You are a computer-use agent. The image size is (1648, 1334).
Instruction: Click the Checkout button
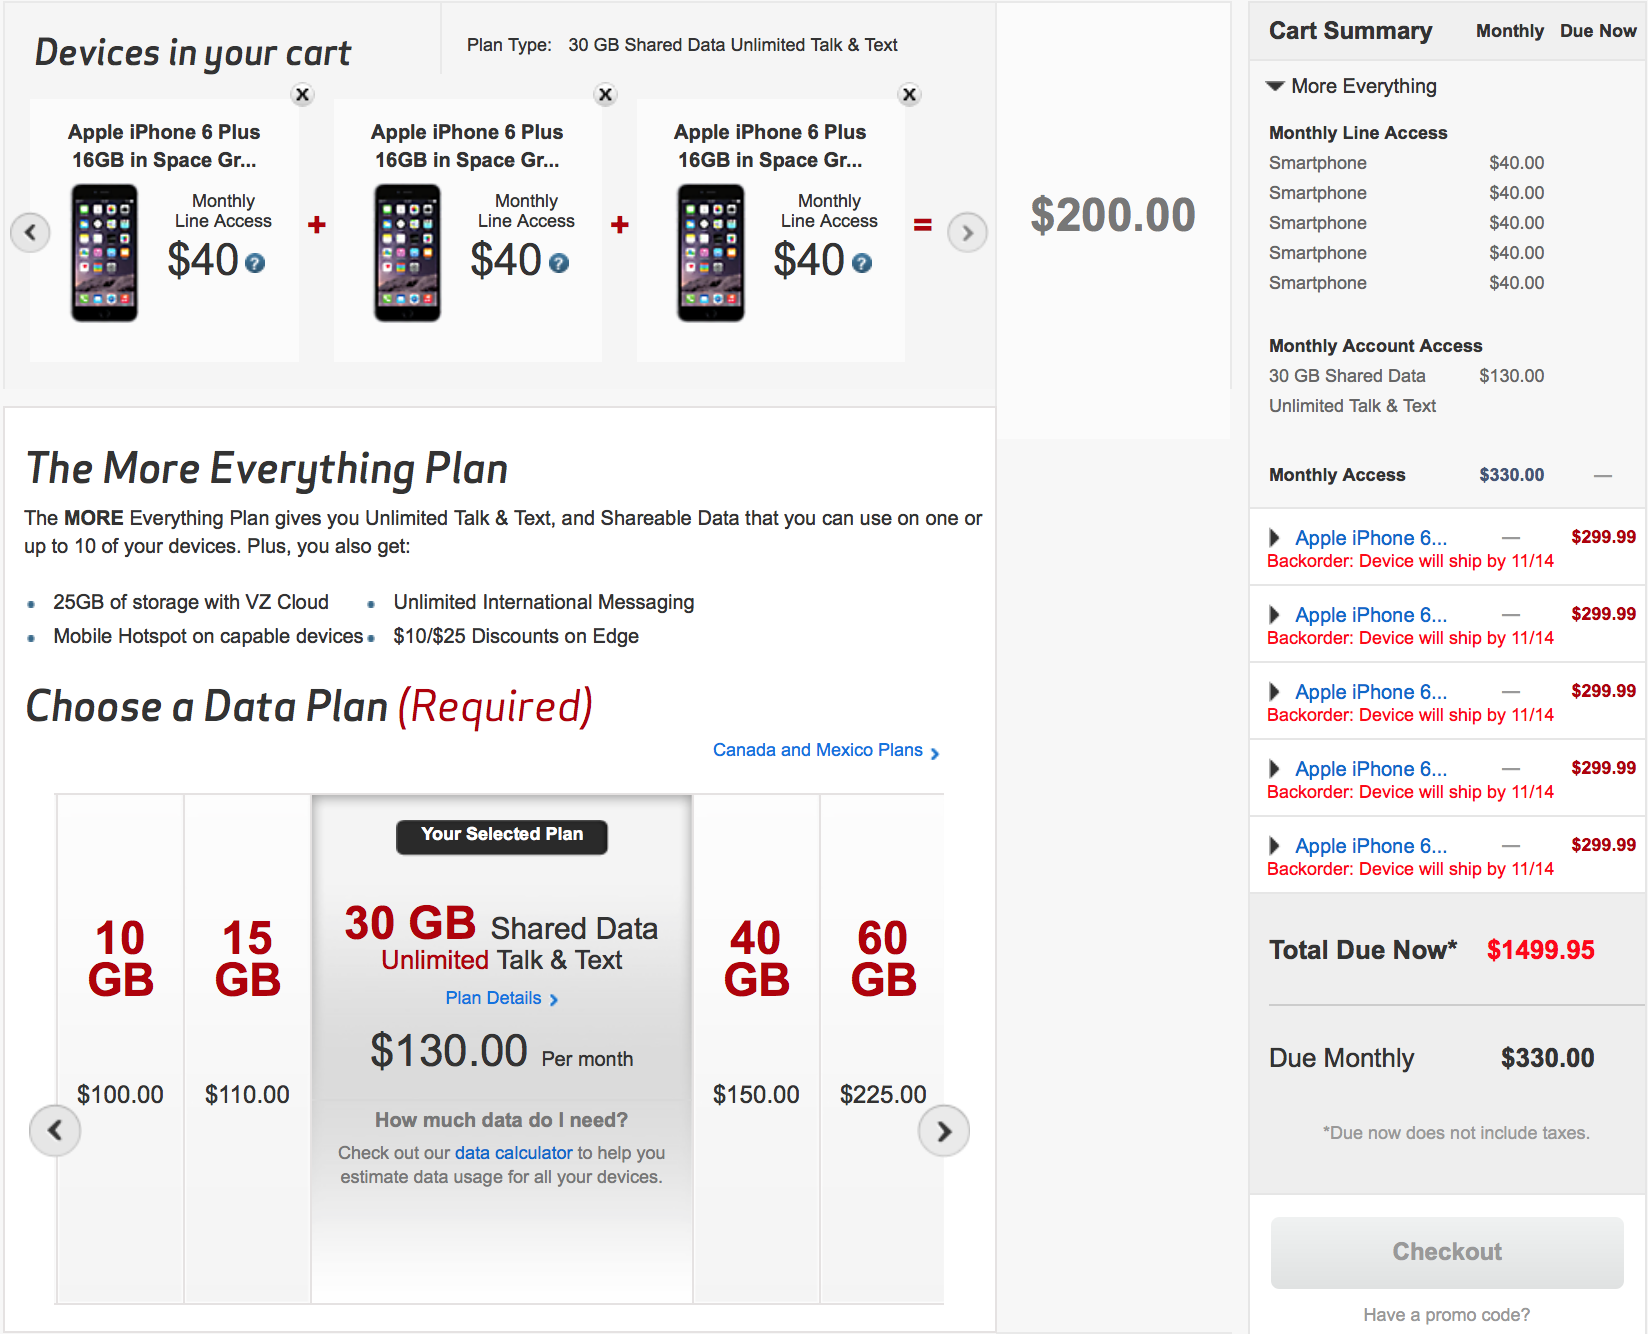click(x=1446, y=1252)
